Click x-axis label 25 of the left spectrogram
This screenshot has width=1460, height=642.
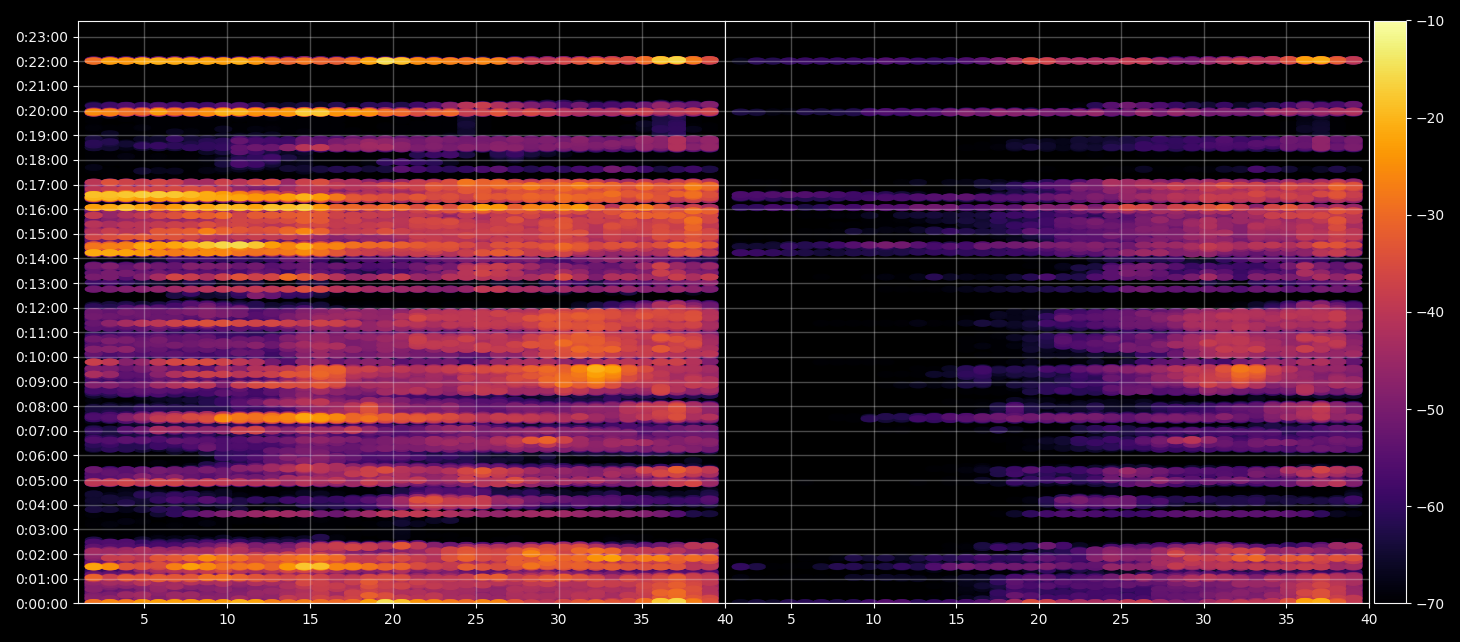pyautogui.click(x=476, y=619)
